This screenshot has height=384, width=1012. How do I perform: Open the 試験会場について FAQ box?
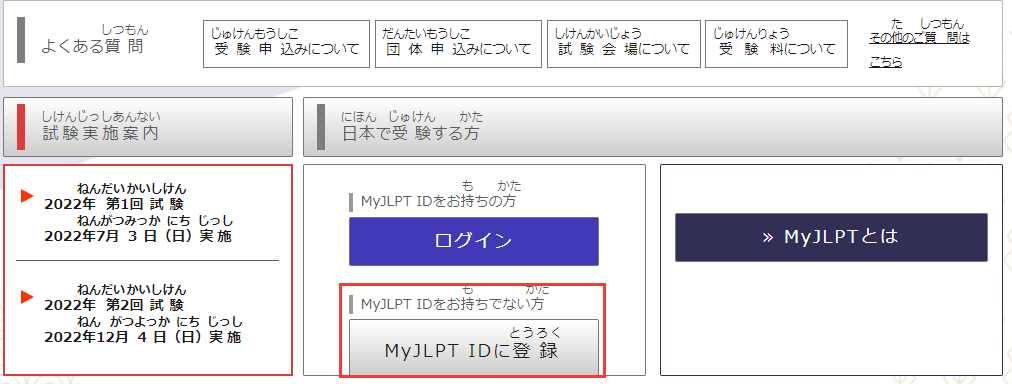coord(623,44)
